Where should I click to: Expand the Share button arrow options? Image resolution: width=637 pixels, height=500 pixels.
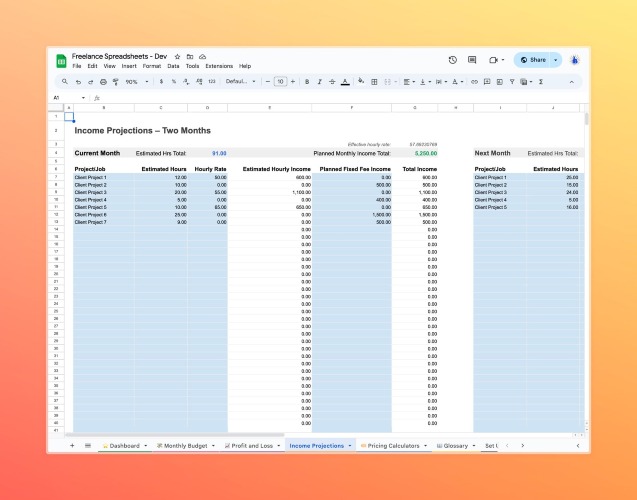pyautogui.click(x=556, y=60)
